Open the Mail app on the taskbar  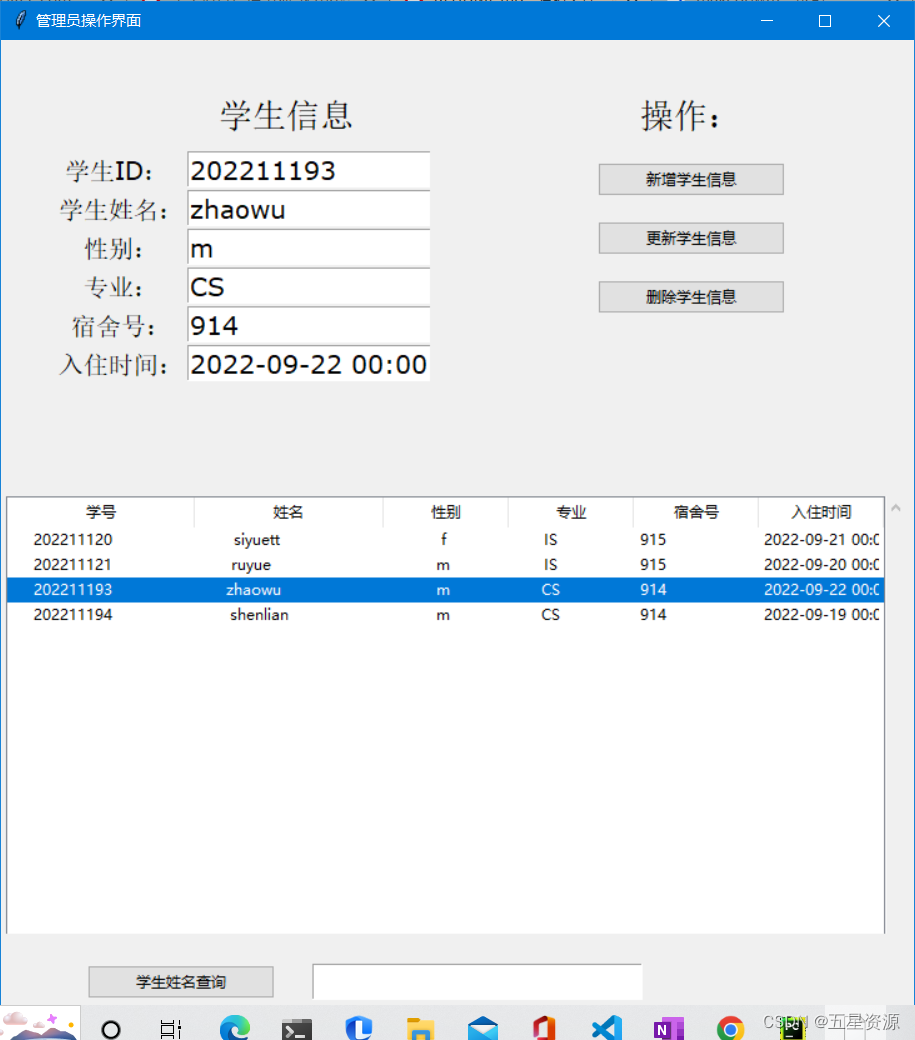483,1029
